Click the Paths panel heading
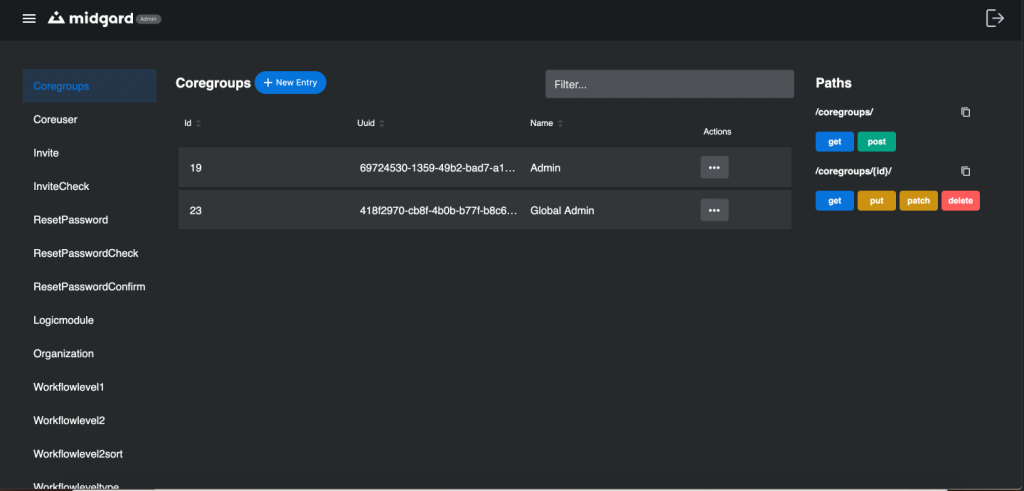Viewport: 1024px width, 491px height. coord(833,83)
